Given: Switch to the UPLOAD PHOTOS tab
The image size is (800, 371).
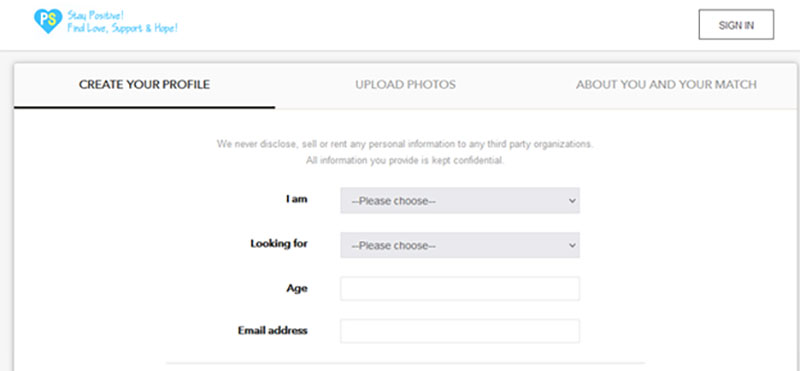Looking at the screenshot, I should click(406, 85).
